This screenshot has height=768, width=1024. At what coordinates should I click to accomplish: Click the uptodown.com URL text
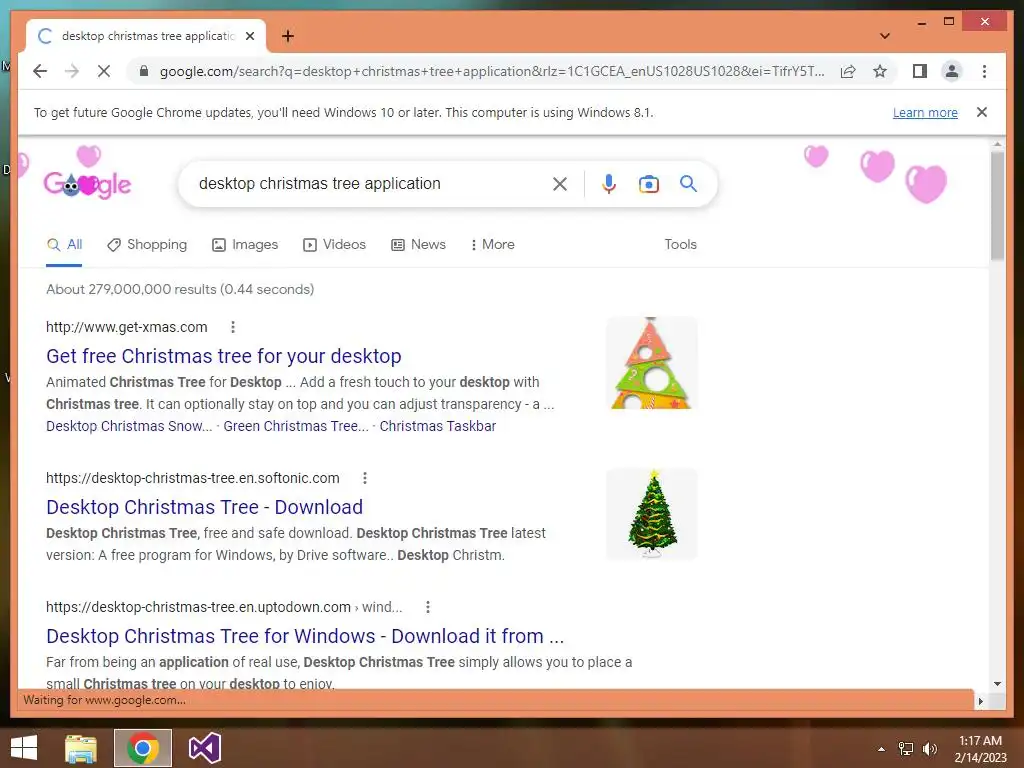coord(224,607)
